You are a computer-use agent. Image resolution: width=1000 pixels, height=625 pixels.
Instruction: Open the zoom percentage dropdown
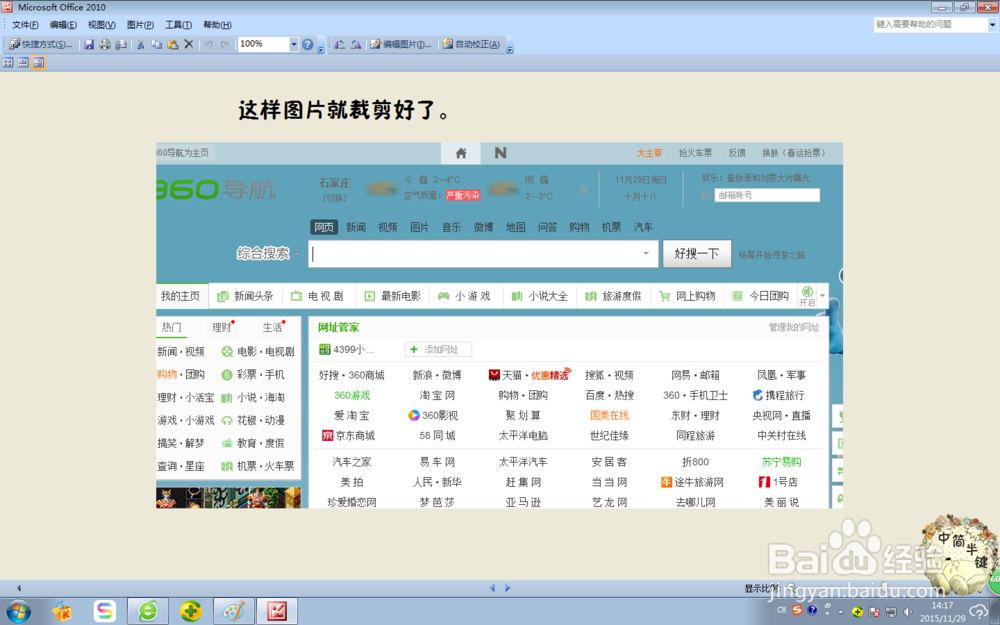(295, 44)
